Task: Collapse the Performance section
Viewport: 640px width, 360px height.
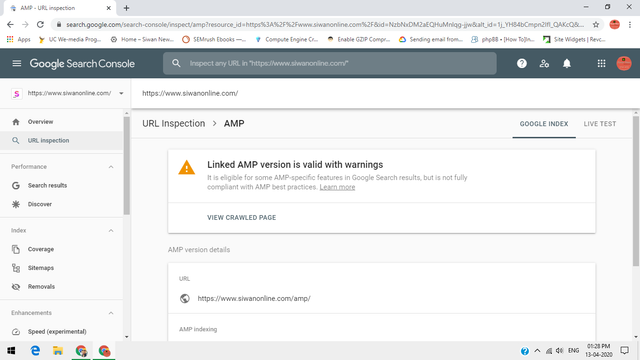Action: pos(111,167)
